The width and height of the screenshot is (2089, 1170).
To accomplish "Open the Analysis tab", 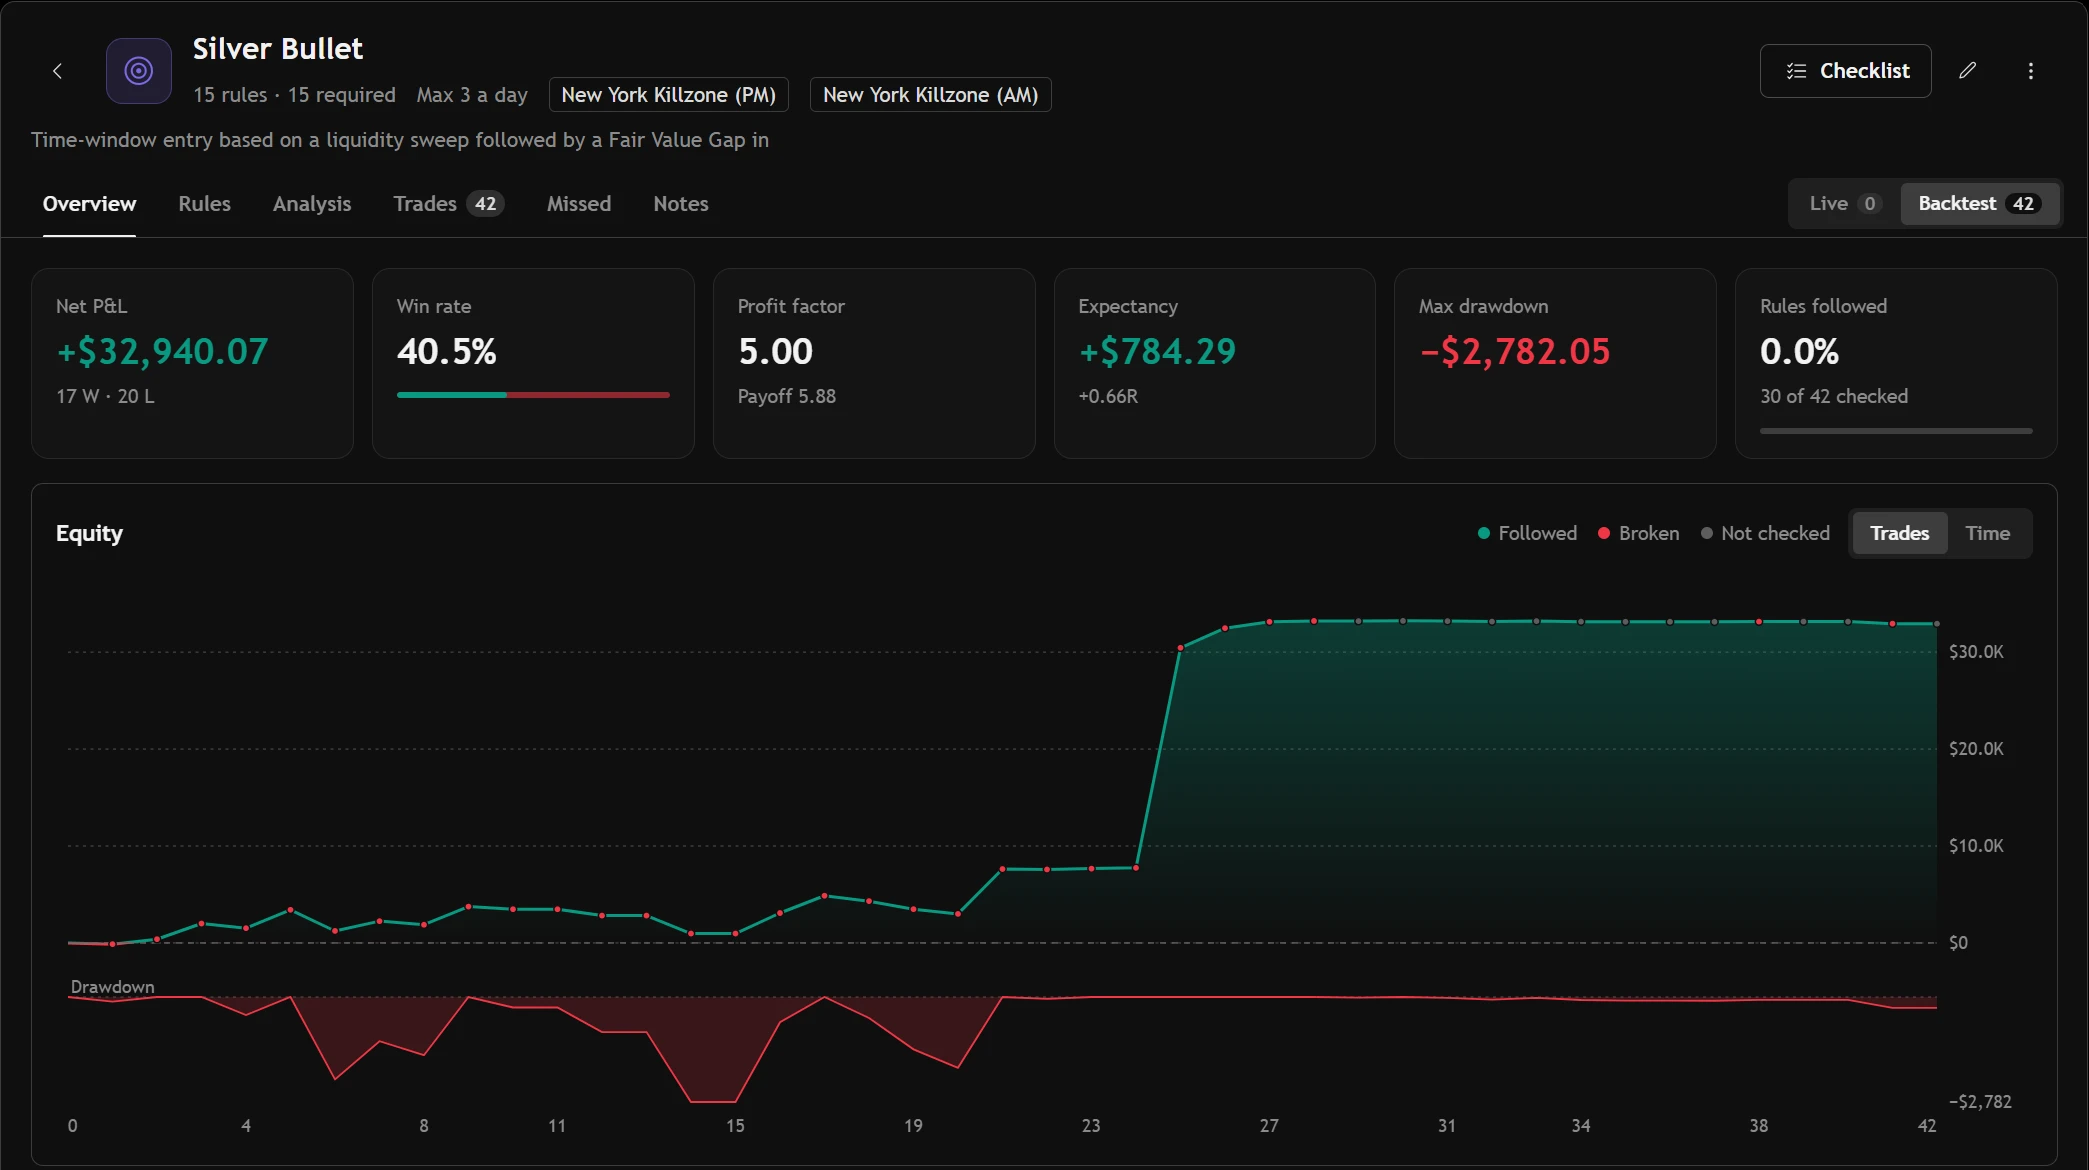I will (312, 204).
